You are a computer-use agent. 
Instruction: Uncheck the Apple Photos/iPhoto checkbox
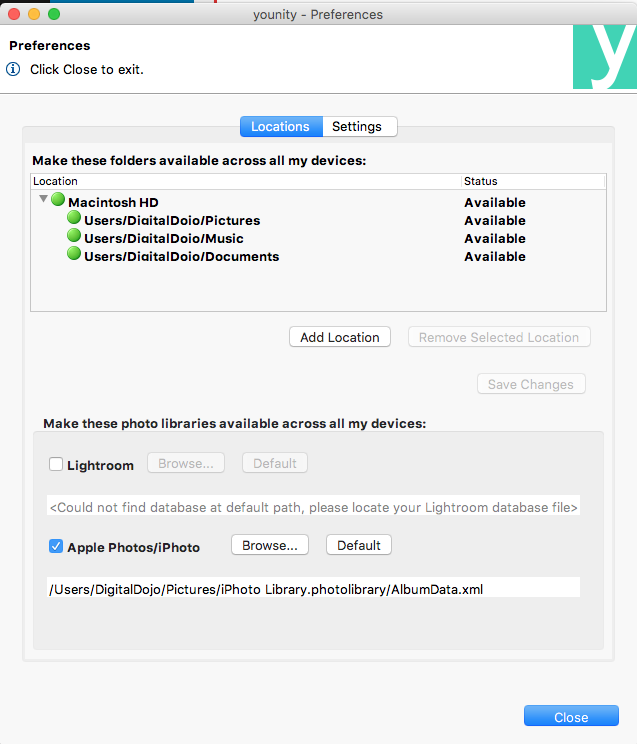tap(56, 546)
